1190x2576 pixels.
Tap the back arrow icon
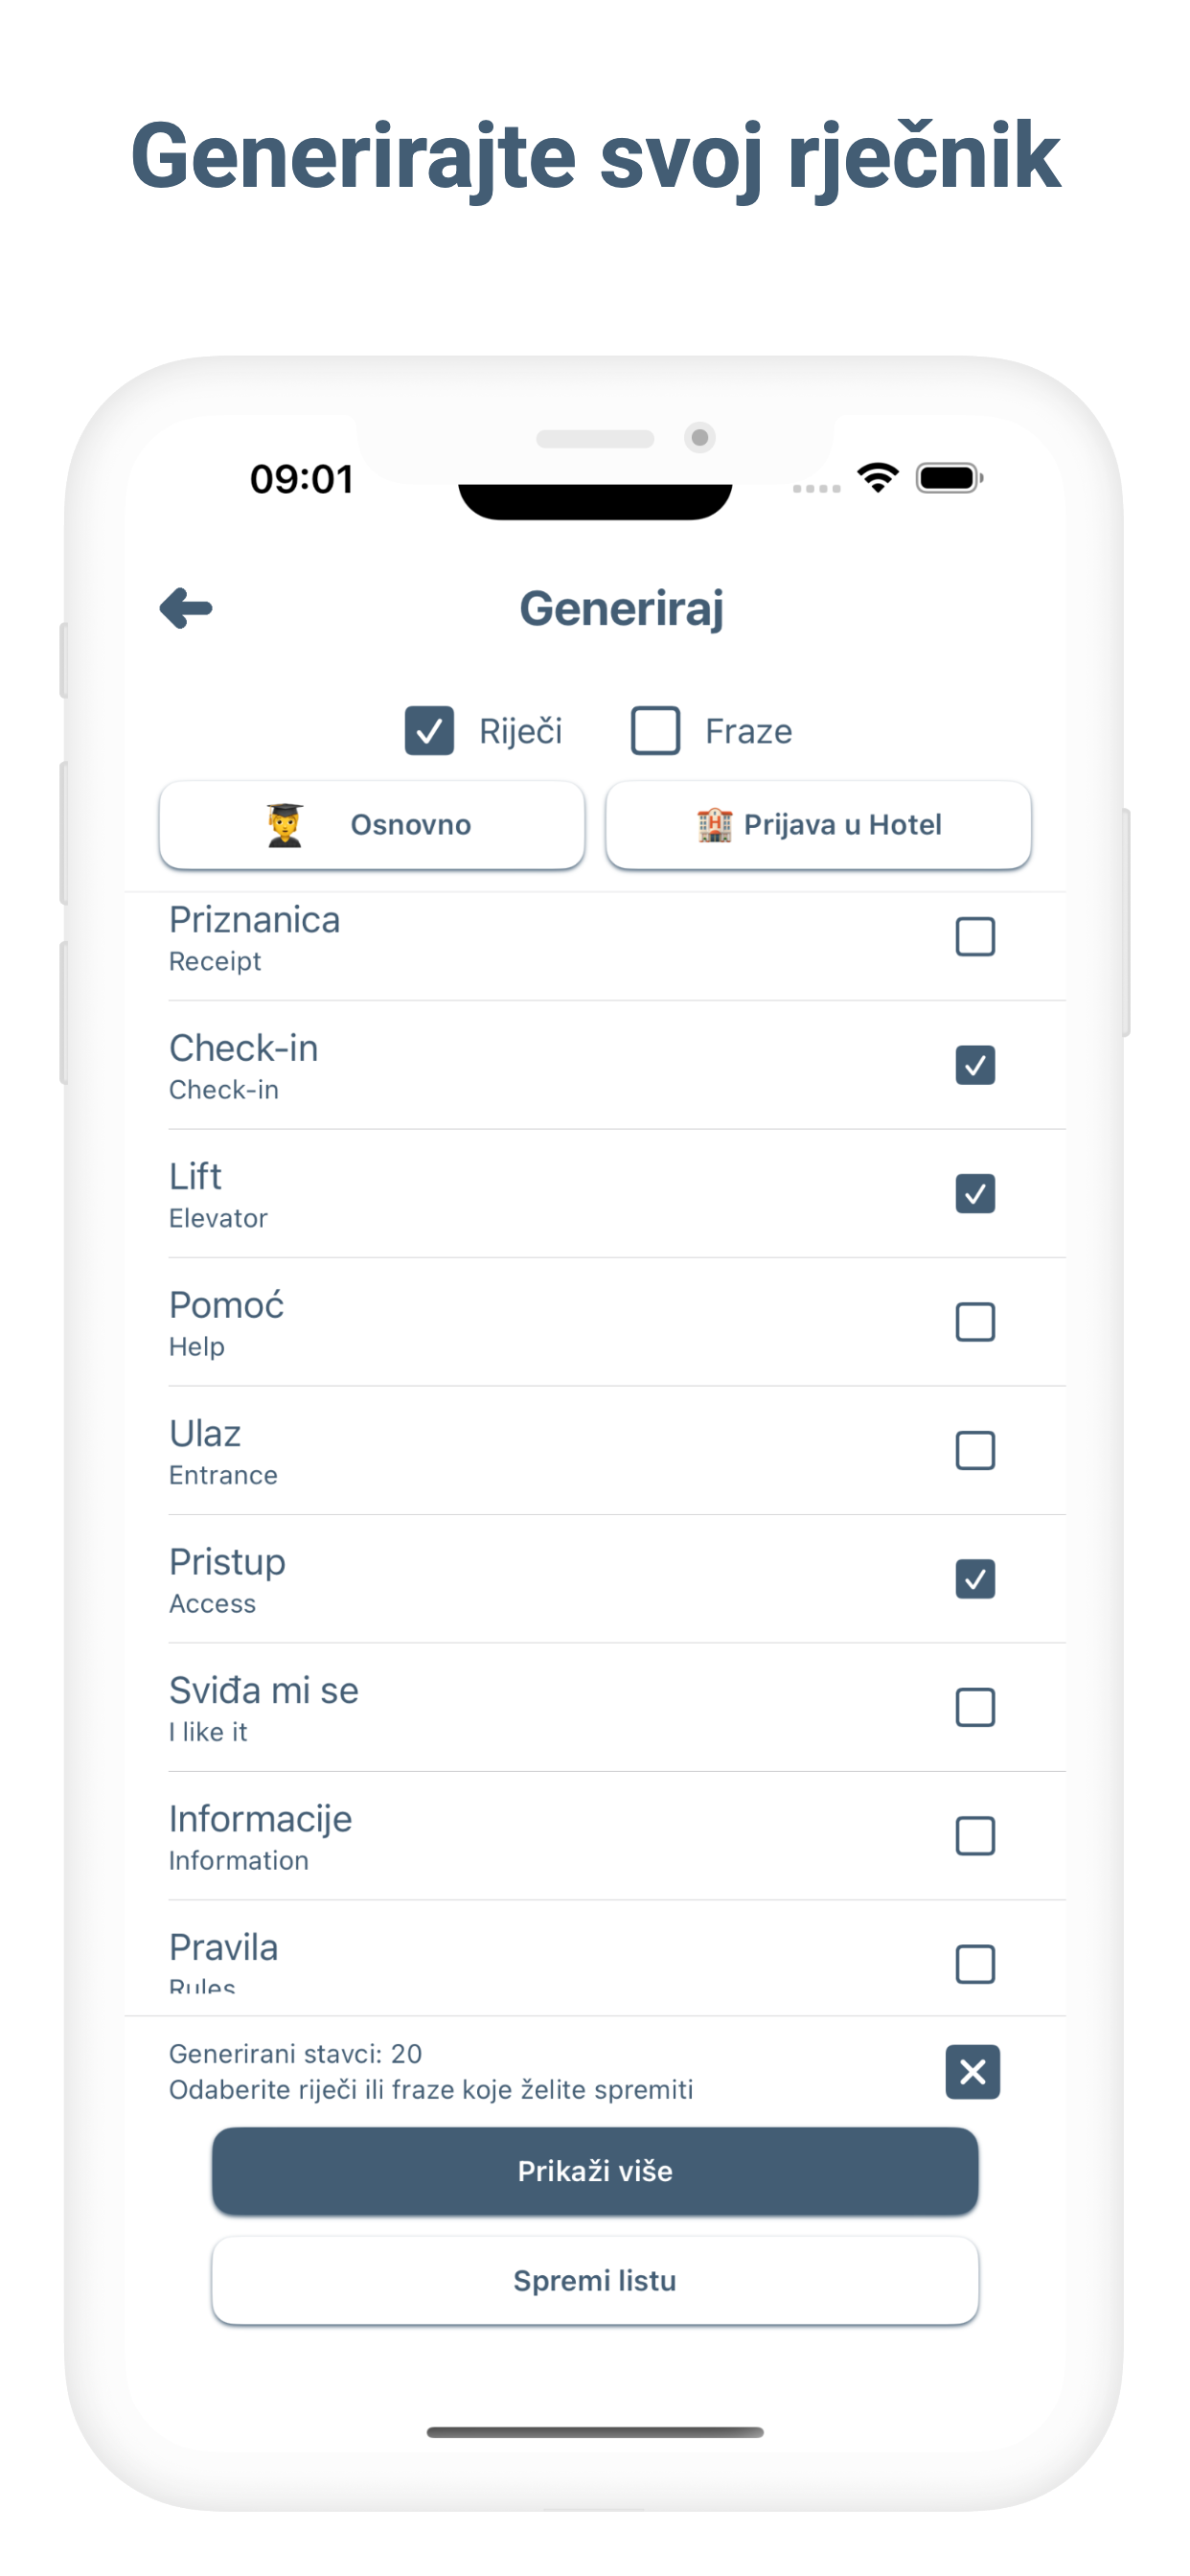186,608
